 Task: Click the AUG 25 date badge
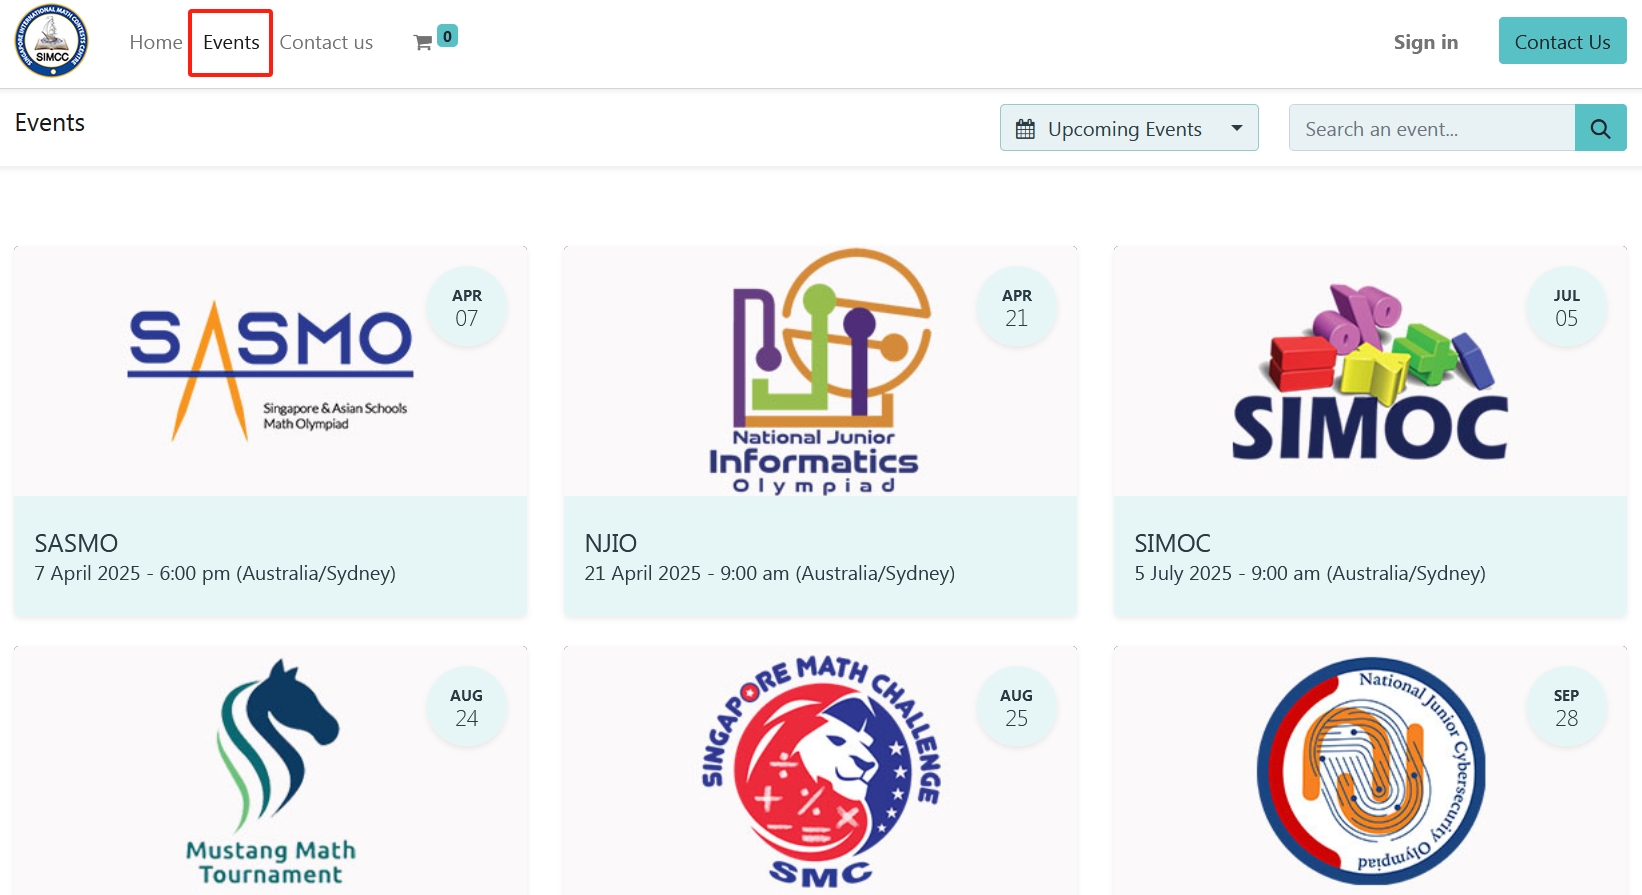(x=1016, y=708)
